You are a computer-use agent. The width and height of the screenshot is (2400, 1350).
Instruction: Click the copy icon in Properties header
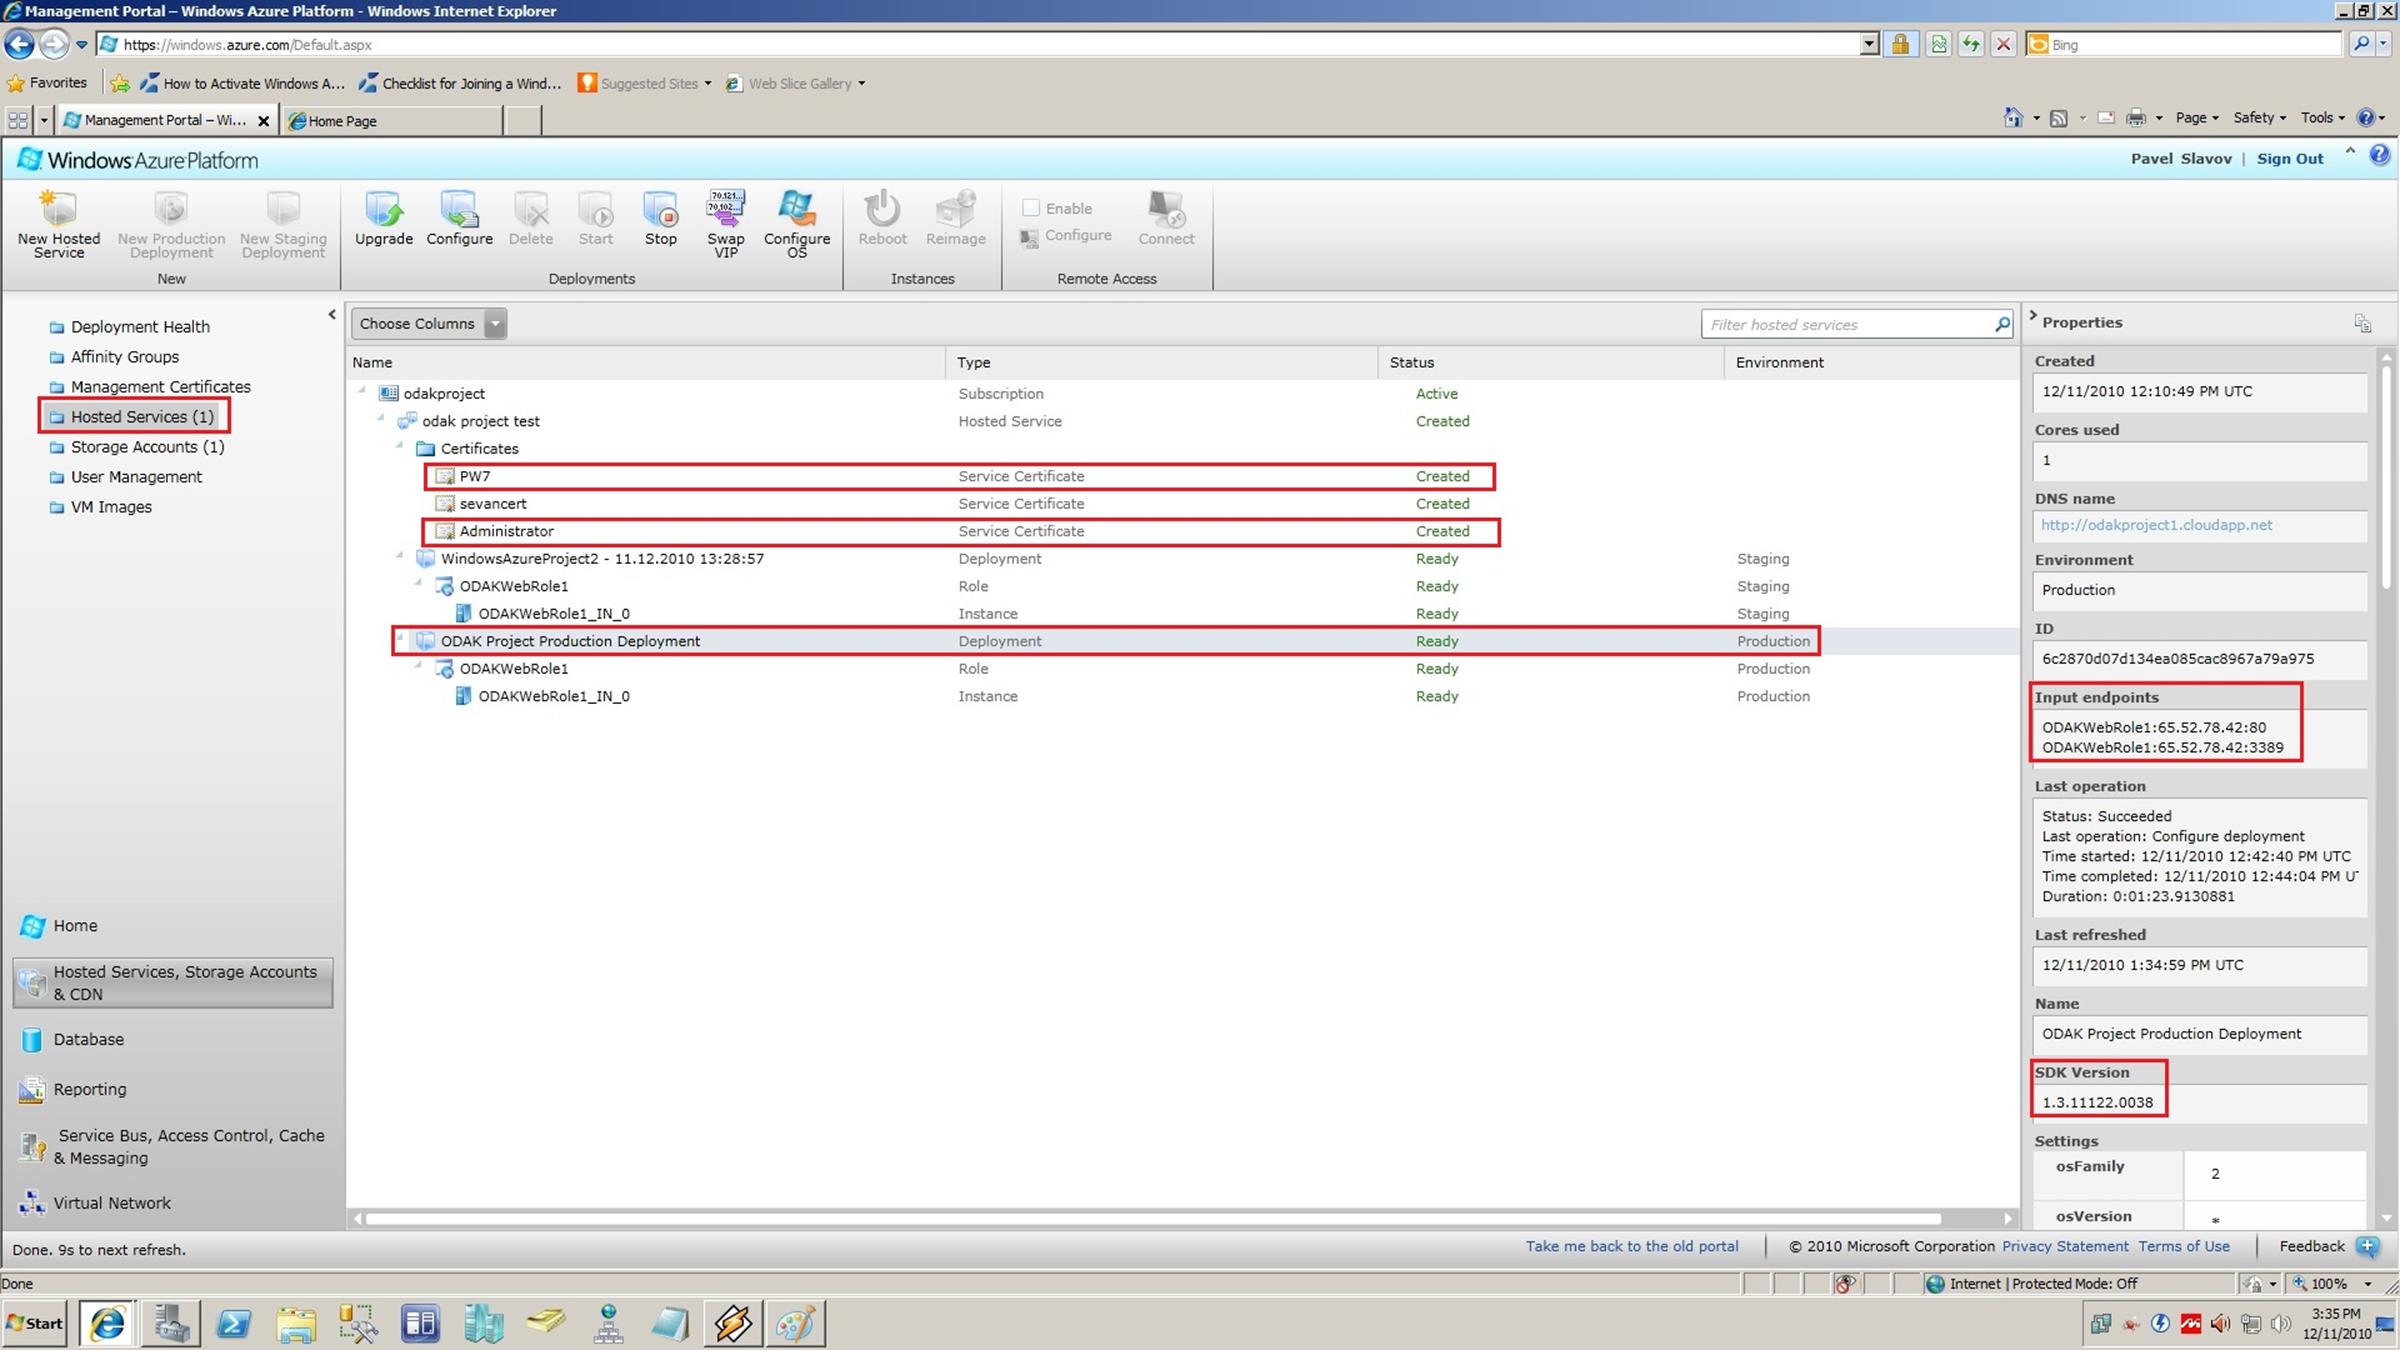(2362, 323)
